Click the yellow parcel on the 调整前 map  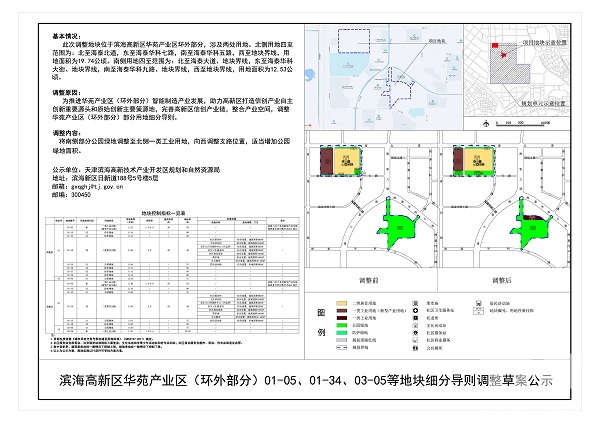347,161
